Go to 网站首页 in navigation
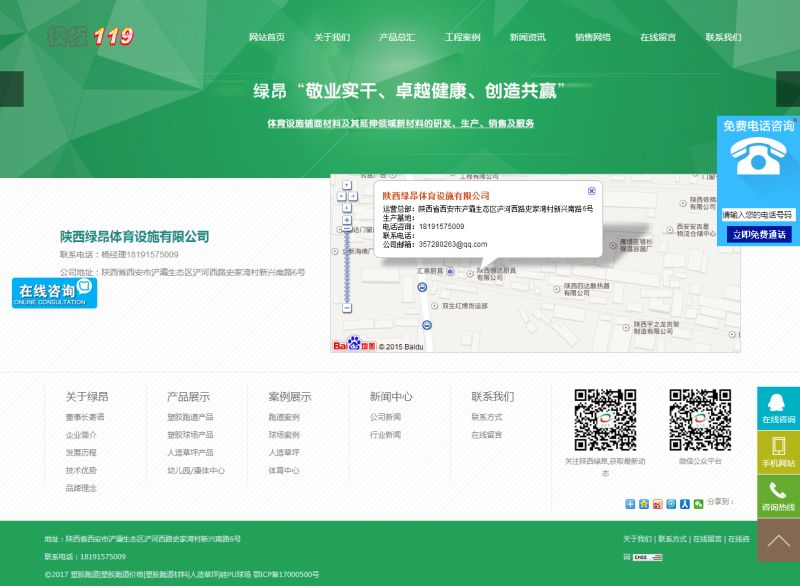Screen dimensions: 800x586 tap(267, 37)
